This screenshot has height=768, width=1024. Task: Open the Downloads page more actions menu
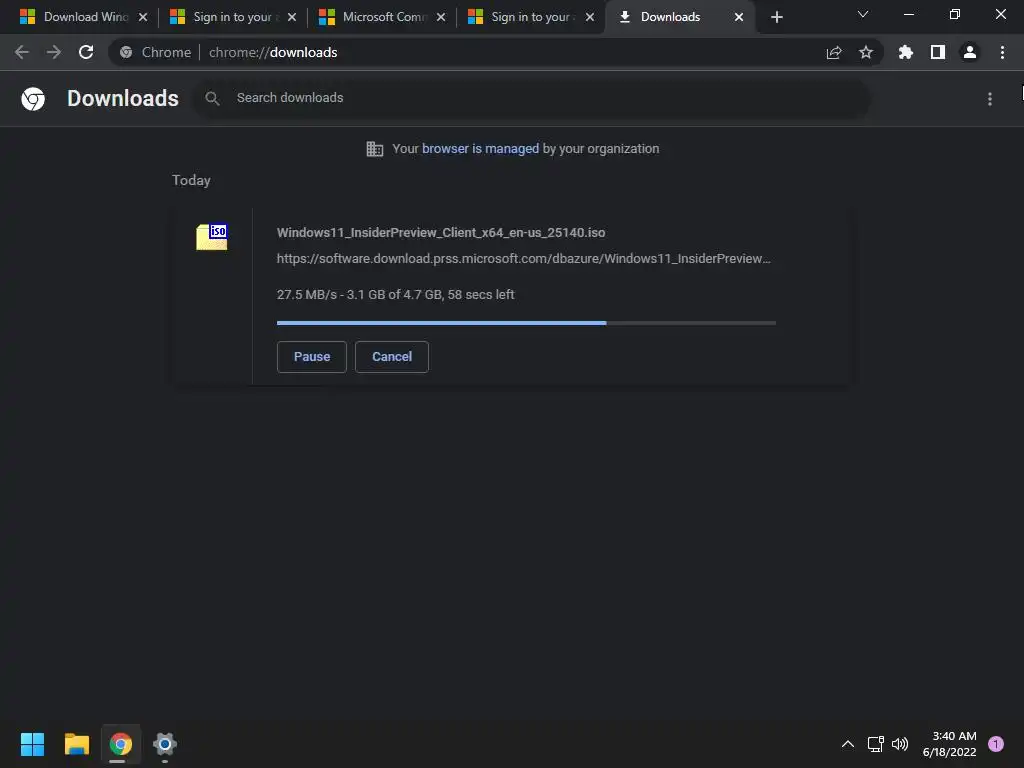point(990,99)
